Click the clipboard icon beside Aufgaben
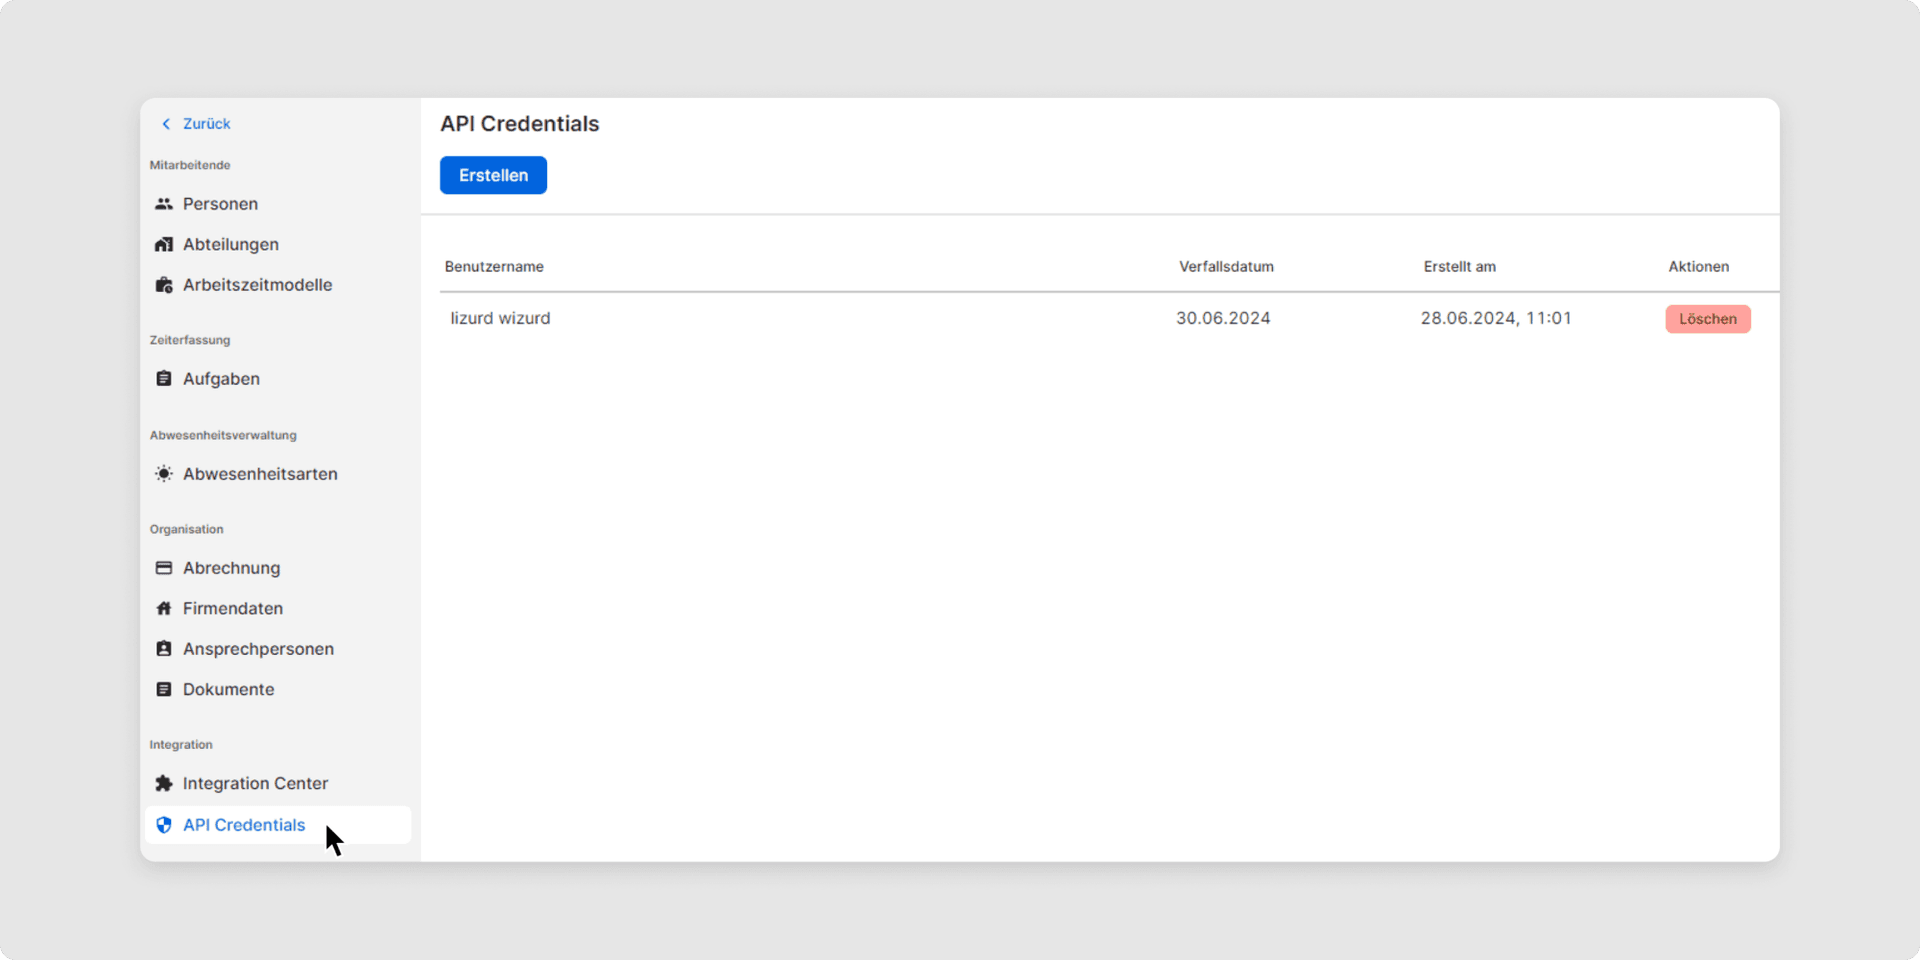 tap(164, 379)
